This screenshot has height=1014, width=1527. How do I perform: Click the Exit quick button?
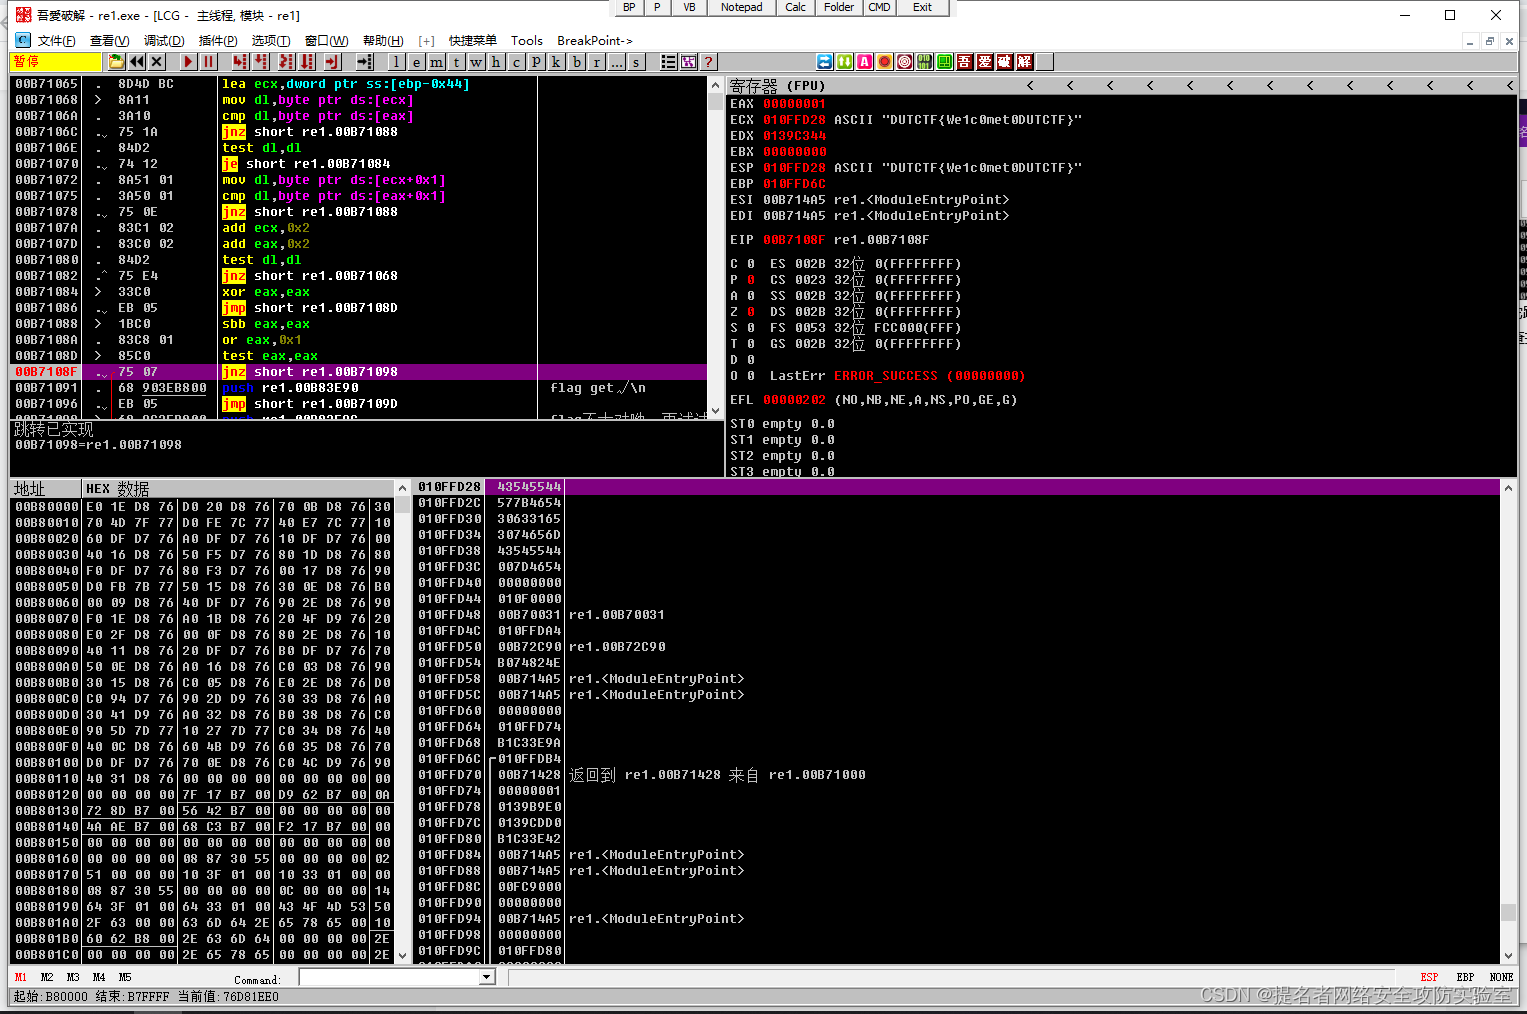(922, 7)
